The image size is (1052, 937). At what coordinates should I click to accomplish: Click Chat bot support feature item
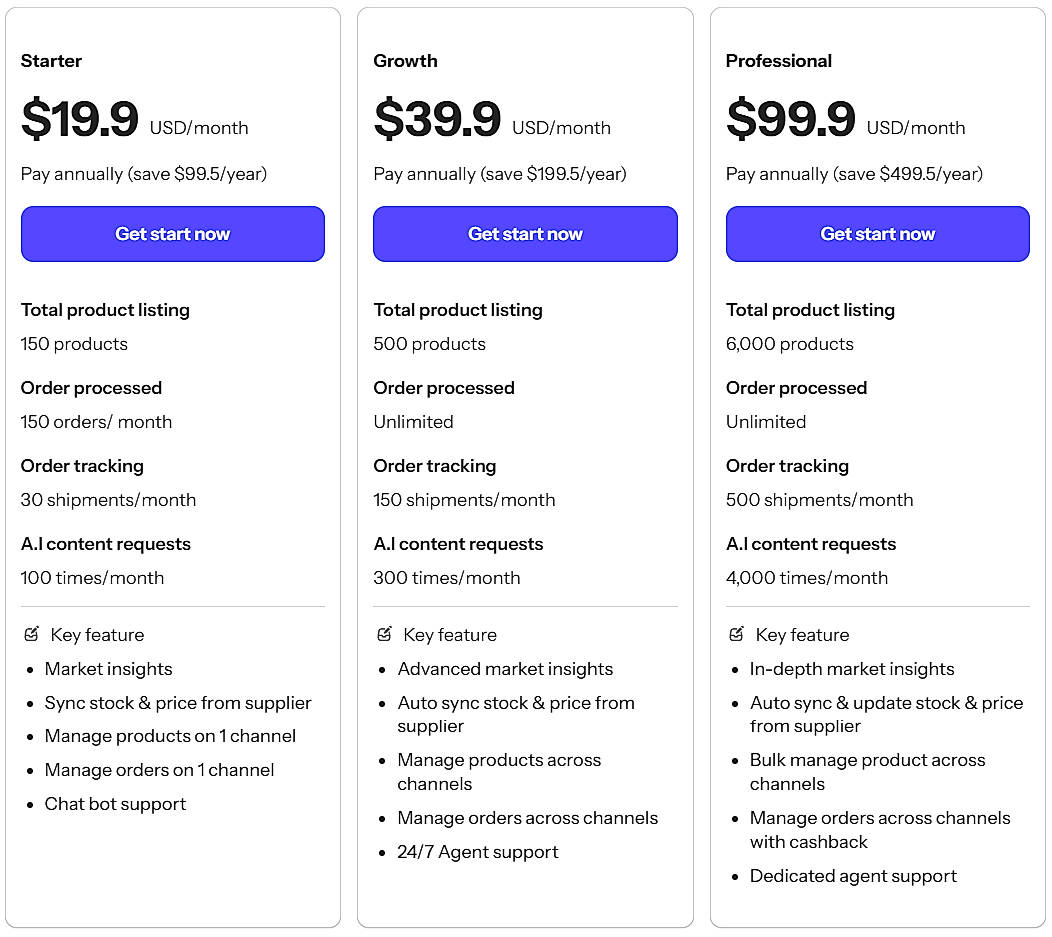point(115,804)
